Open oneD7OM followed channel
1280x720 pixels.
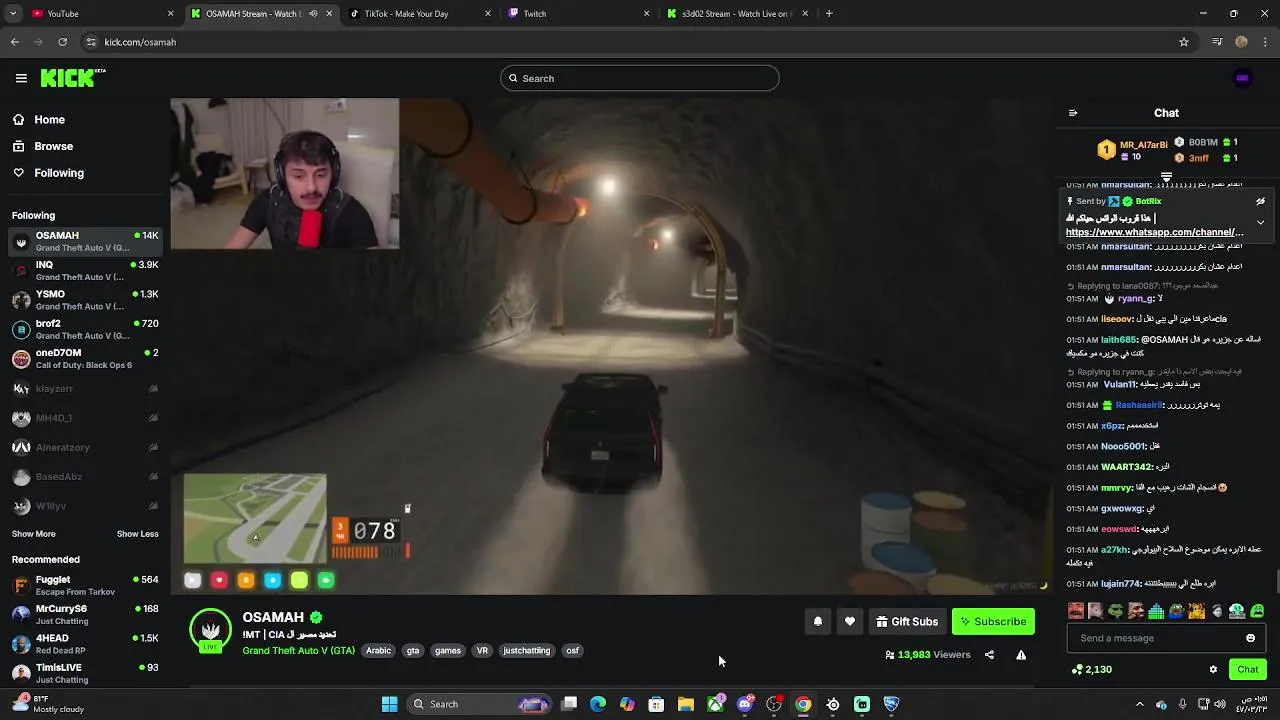[x=85, y=359]
